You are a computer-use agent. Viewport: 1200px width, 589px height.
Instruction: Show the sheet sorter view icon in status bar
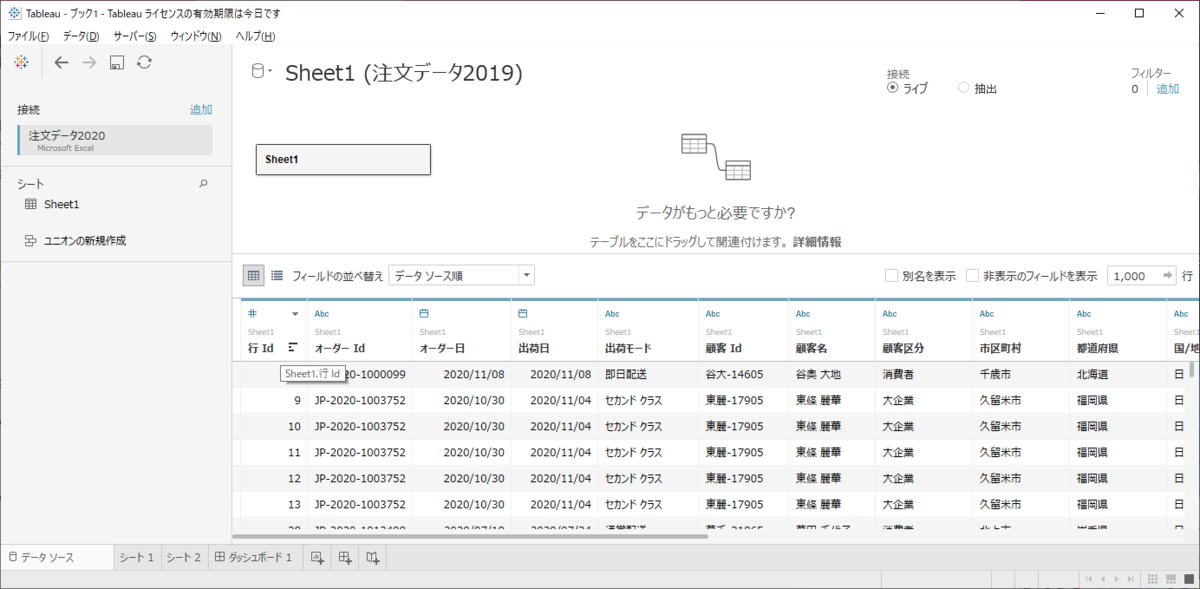(1154, 579)
